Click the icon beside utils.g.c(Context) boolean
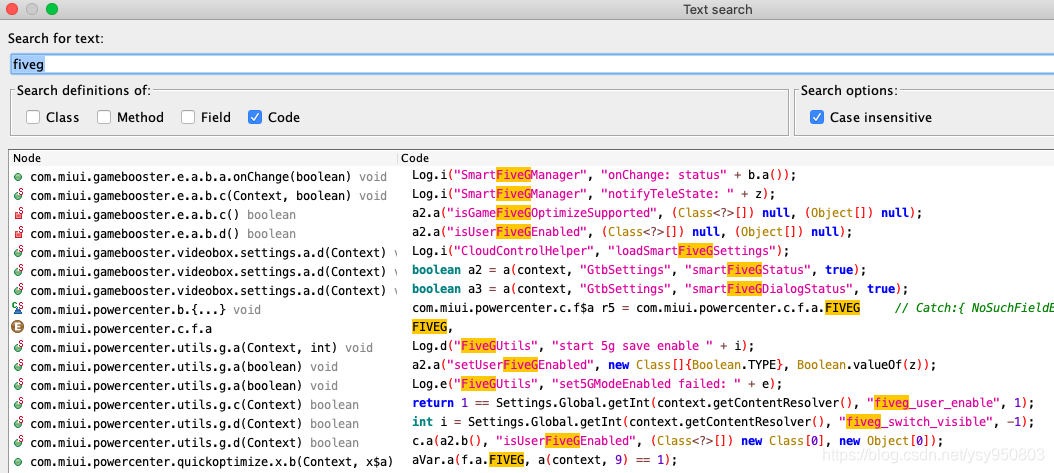The width and height of the screenshot is (1054, 473). click(x=18, y=404)
